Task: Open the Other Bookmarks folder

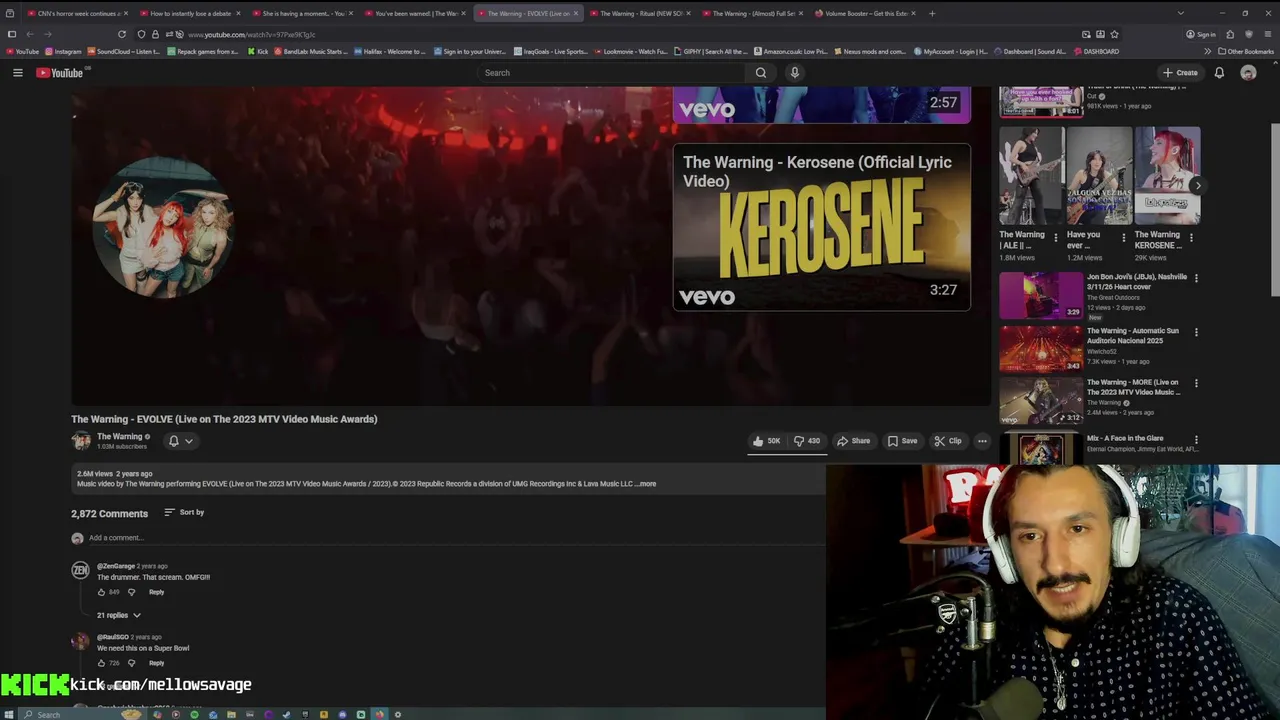Action: [1246, 51]
